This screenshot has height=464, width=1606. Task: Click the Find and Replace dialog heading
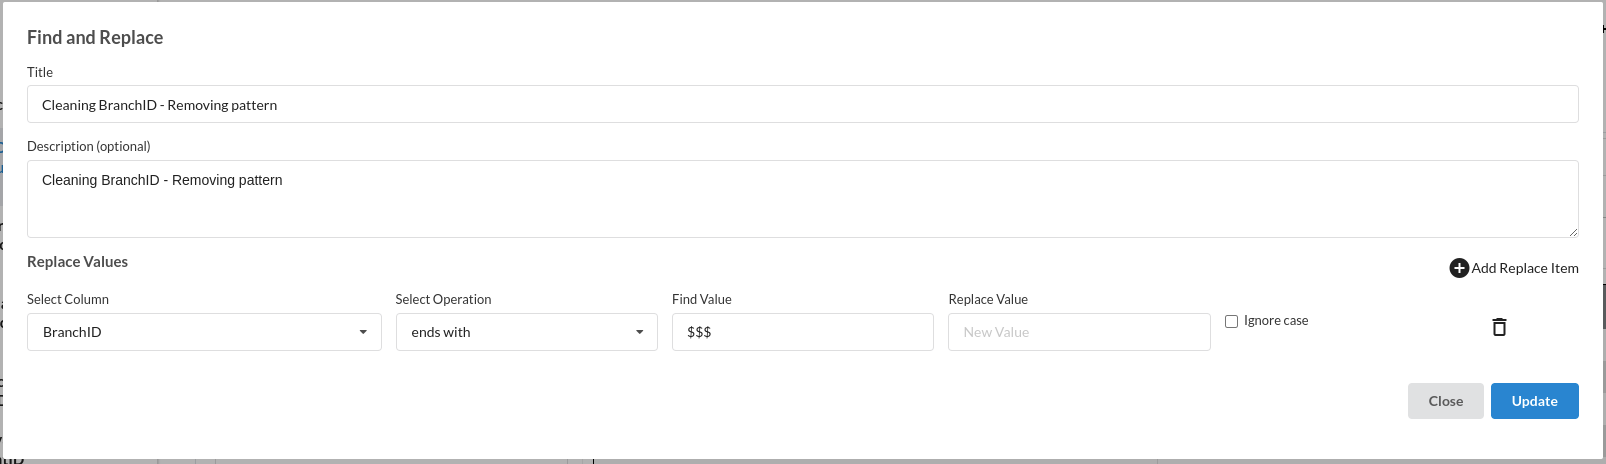click(x=95, y=37)
